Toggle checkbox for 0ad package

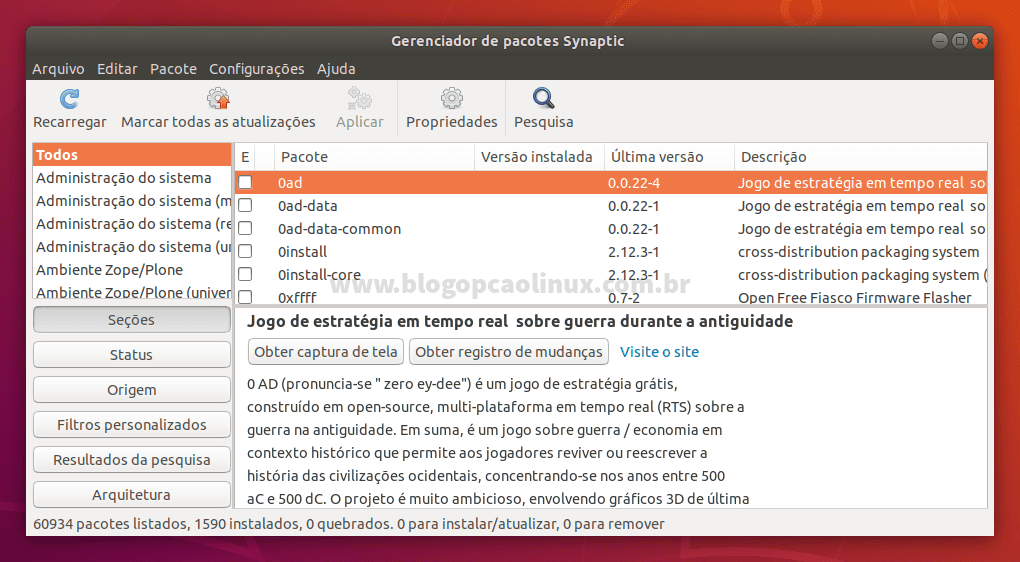point(245,183)
